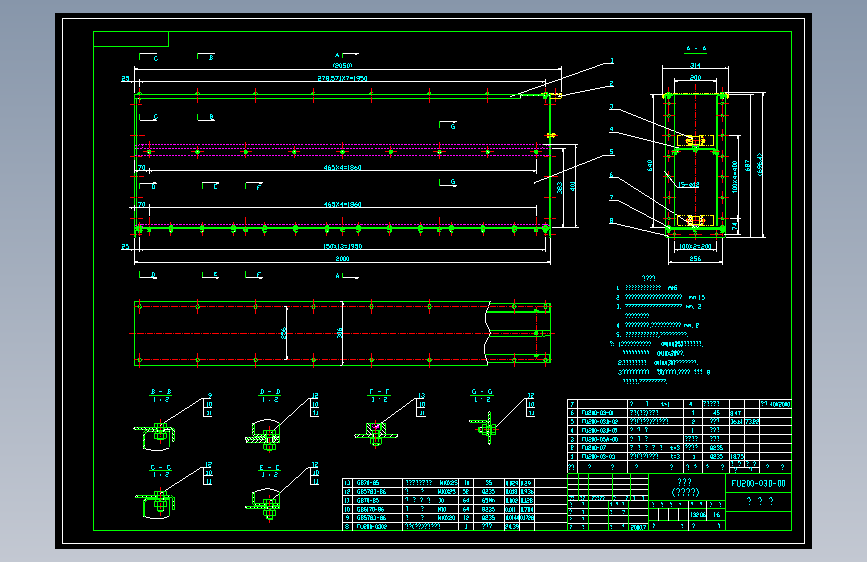This screenshot has height=562, width=867.
Task: Select the 314 width dimension in cross-section
Action: coord(695,65)
